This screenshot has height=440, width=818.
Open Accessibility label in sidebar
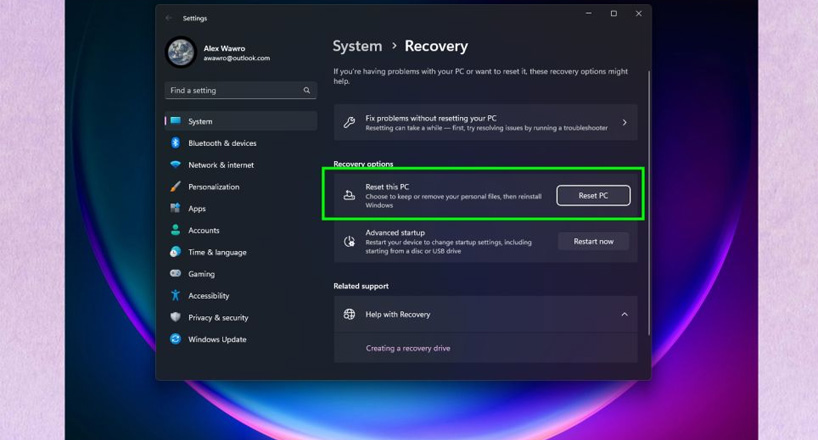click(209, 296)
